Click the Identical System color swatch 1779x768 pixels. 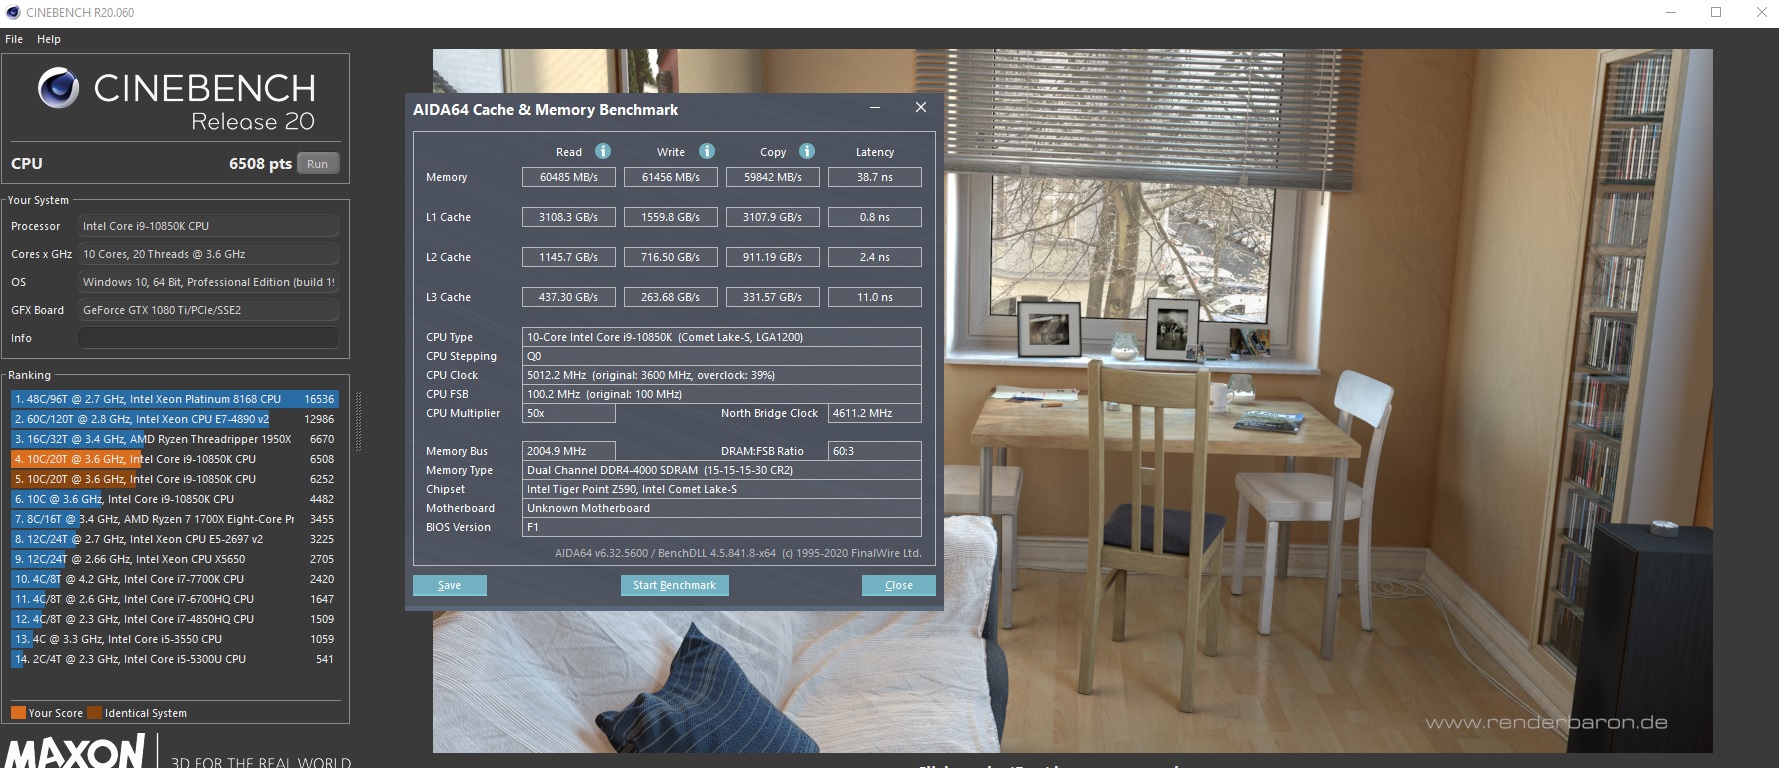[x=95, y=713]
